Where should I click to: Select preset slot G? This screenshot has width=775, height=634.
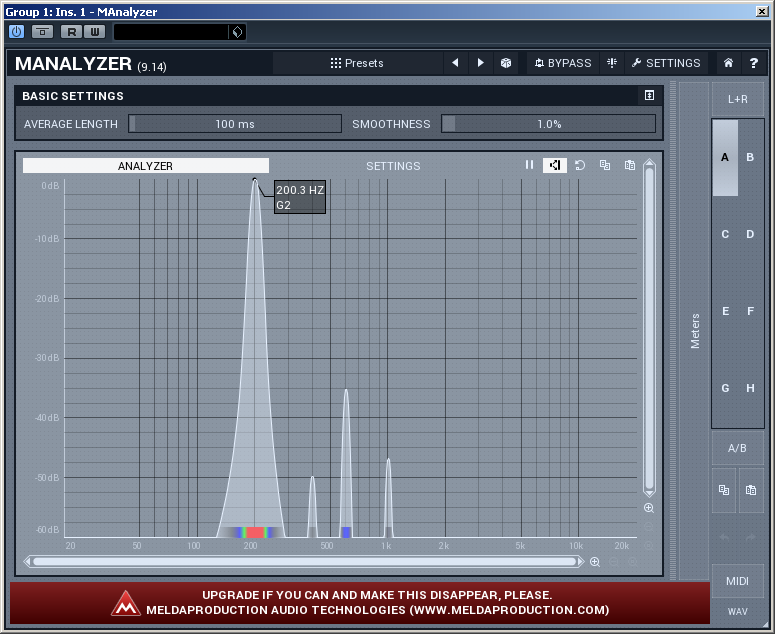click(x=725, y=388)
